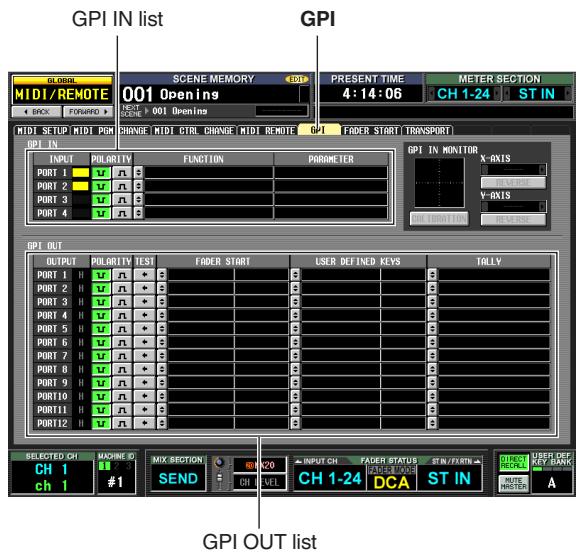Screen dimensions: 579x554
Task: Click the CALIBRATION button
Action: [x=439, y=219]
